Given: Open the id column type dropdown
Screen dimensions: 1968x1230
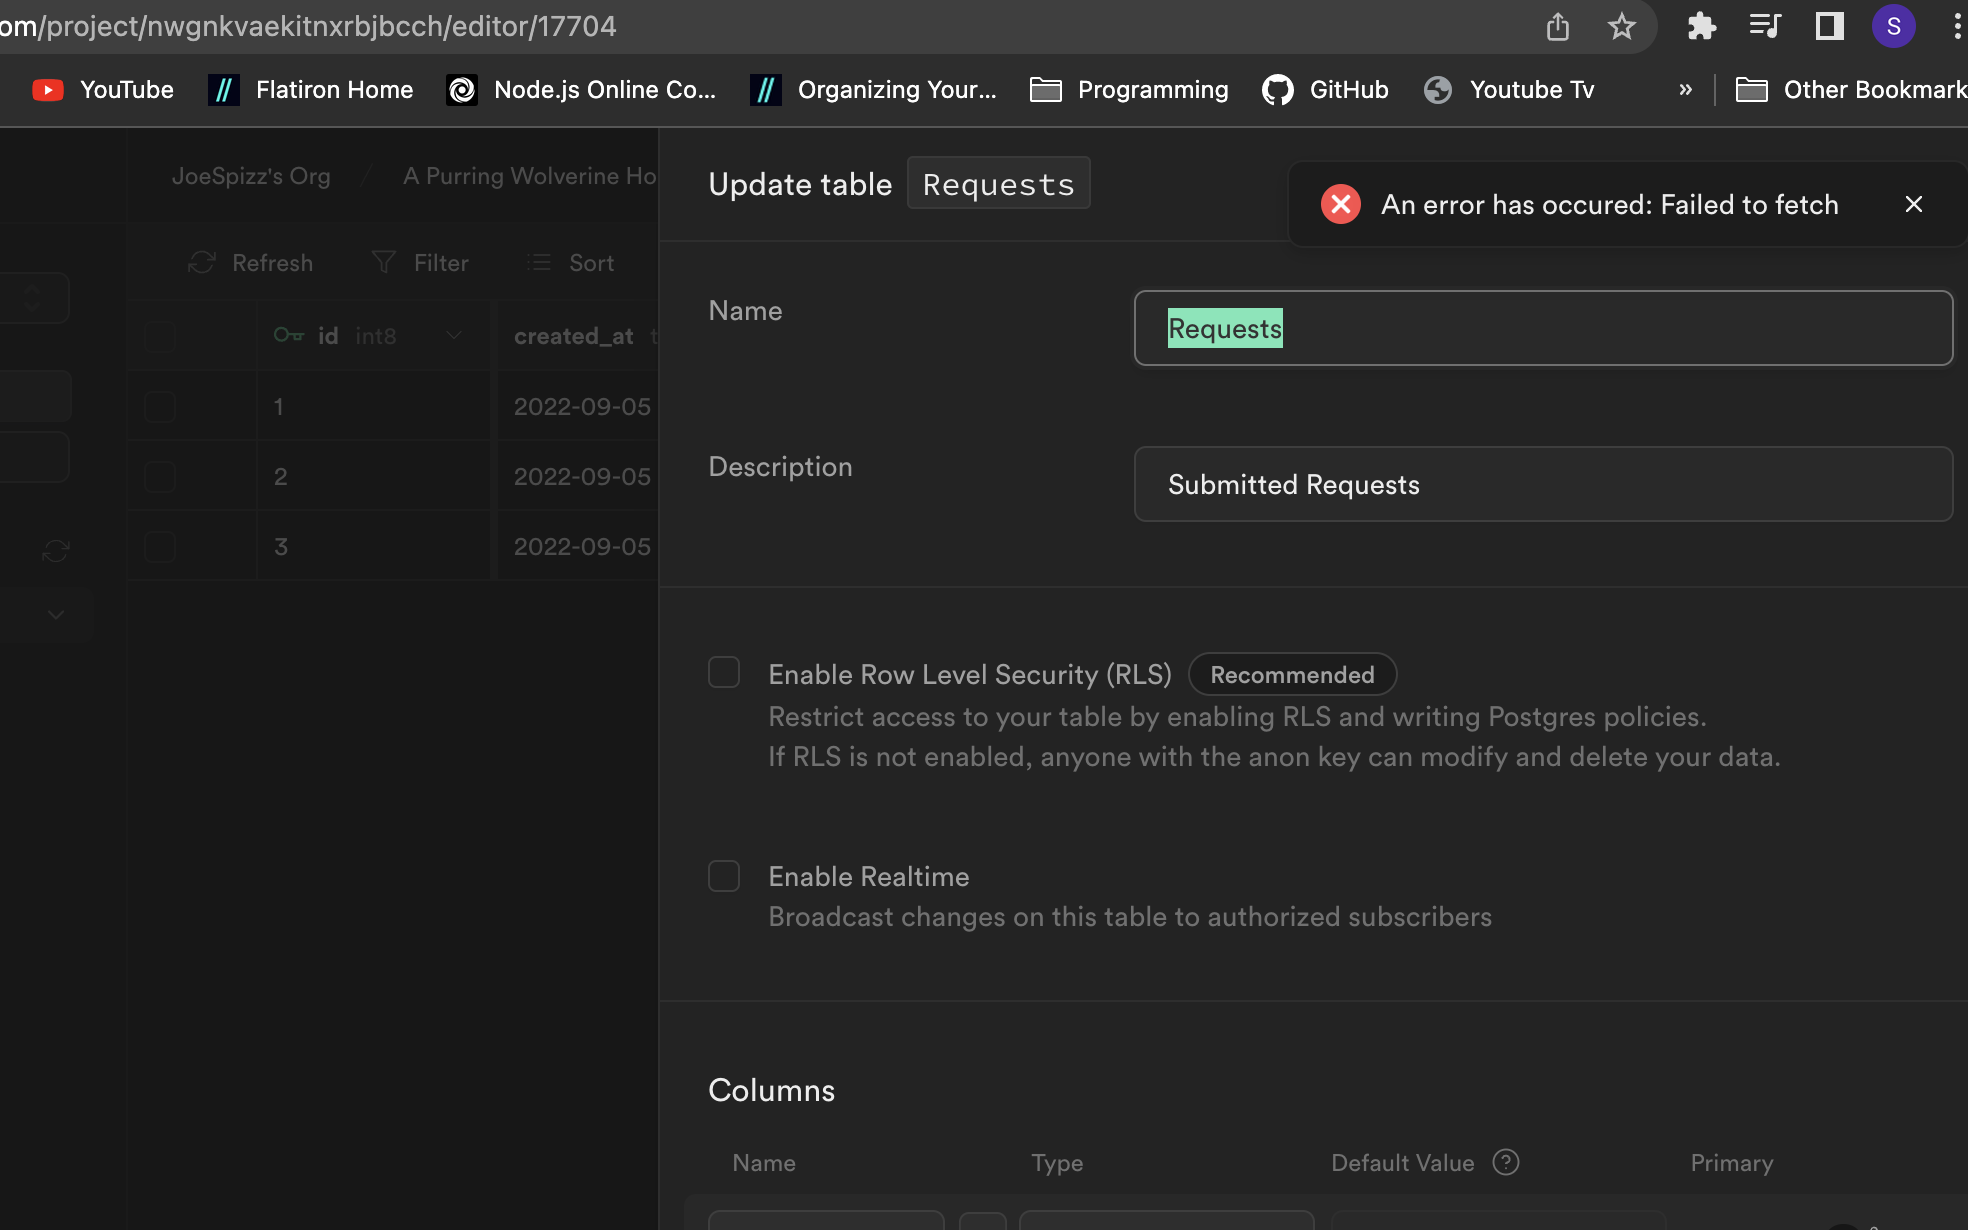Looking at the screenshot, I should coord(453,335).
